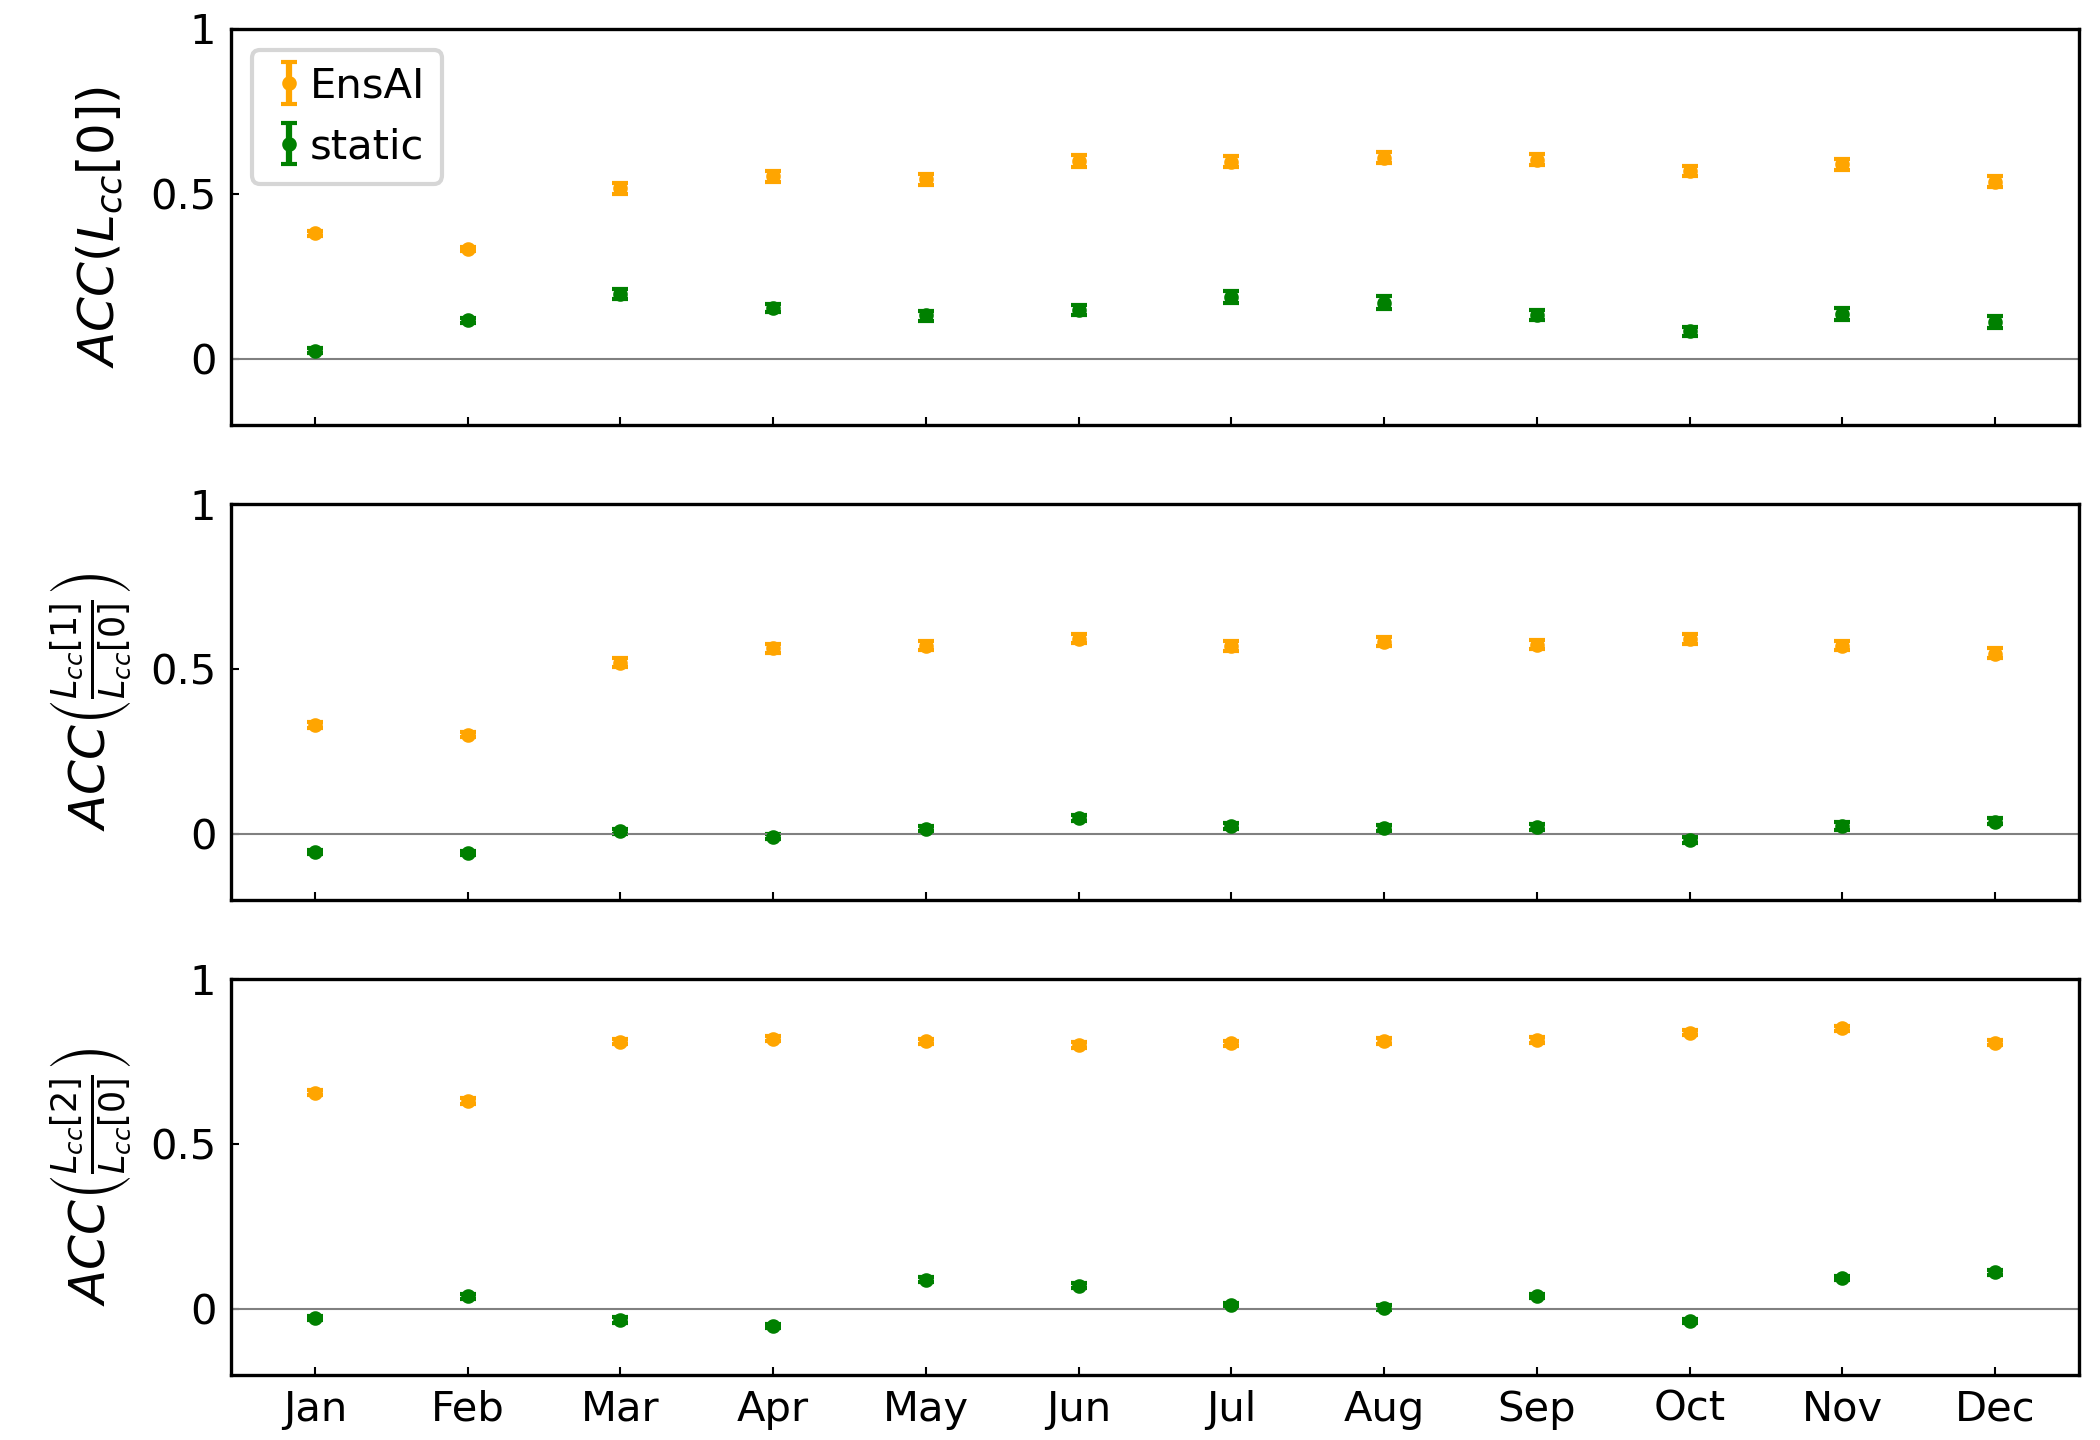Click orange August point in top panel
The image size is (2100, 1440).
1384,158
